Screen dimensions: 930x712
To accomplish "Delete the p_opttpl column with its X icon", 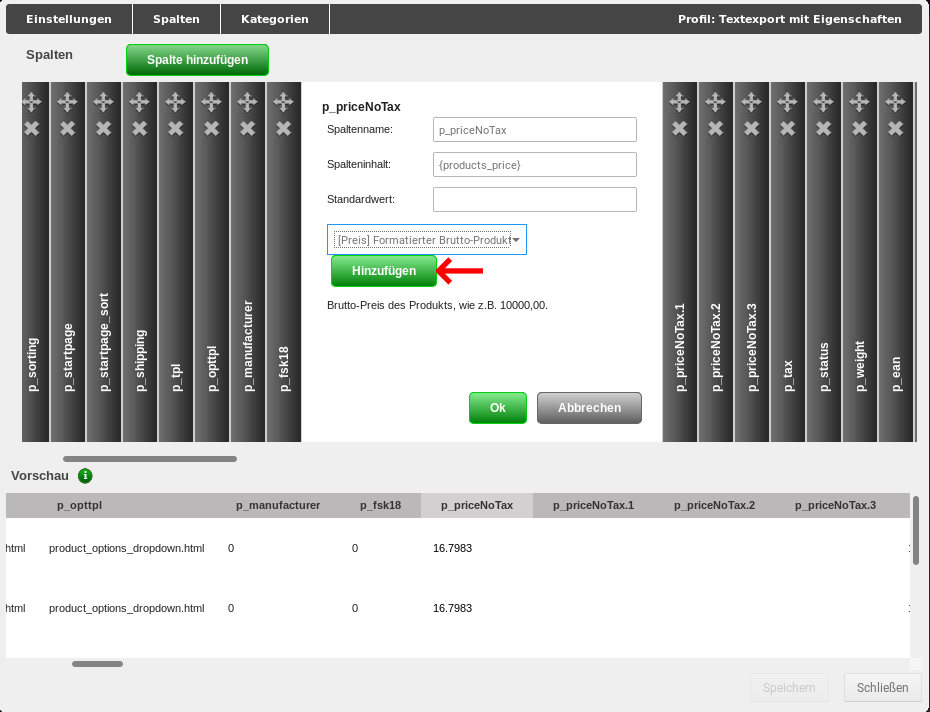I will 211,128.
